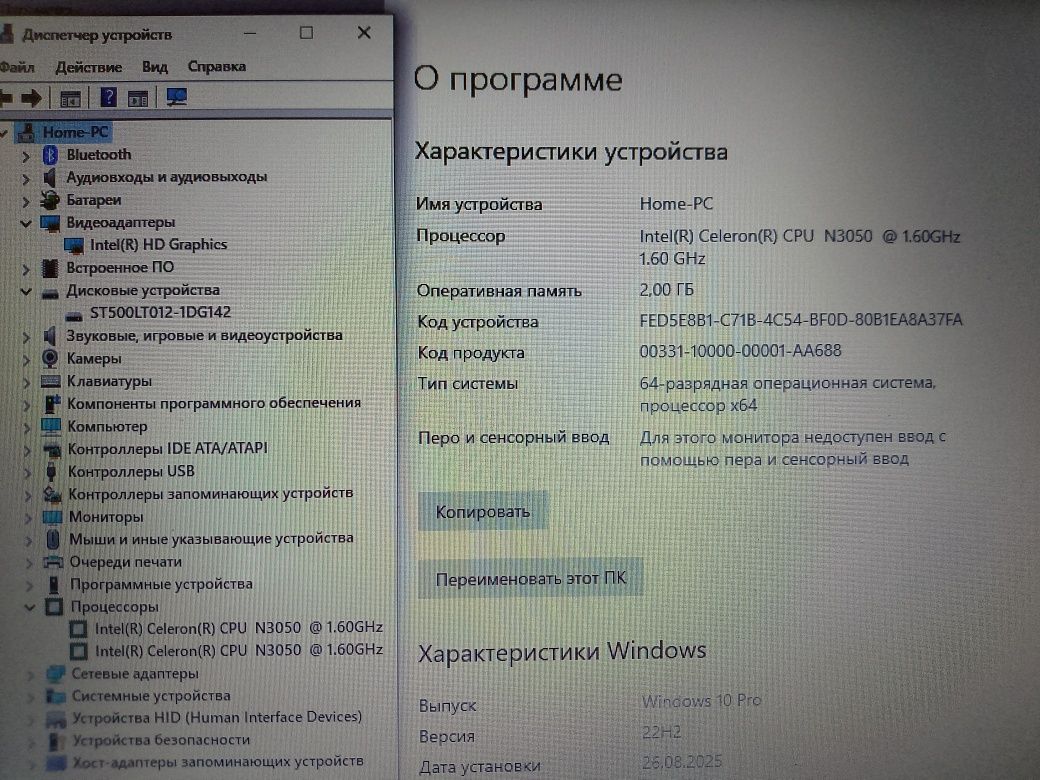Click the Home-PC device name value in settings
This screenshot has width=1040, height=780.
[x=676, y=204]
